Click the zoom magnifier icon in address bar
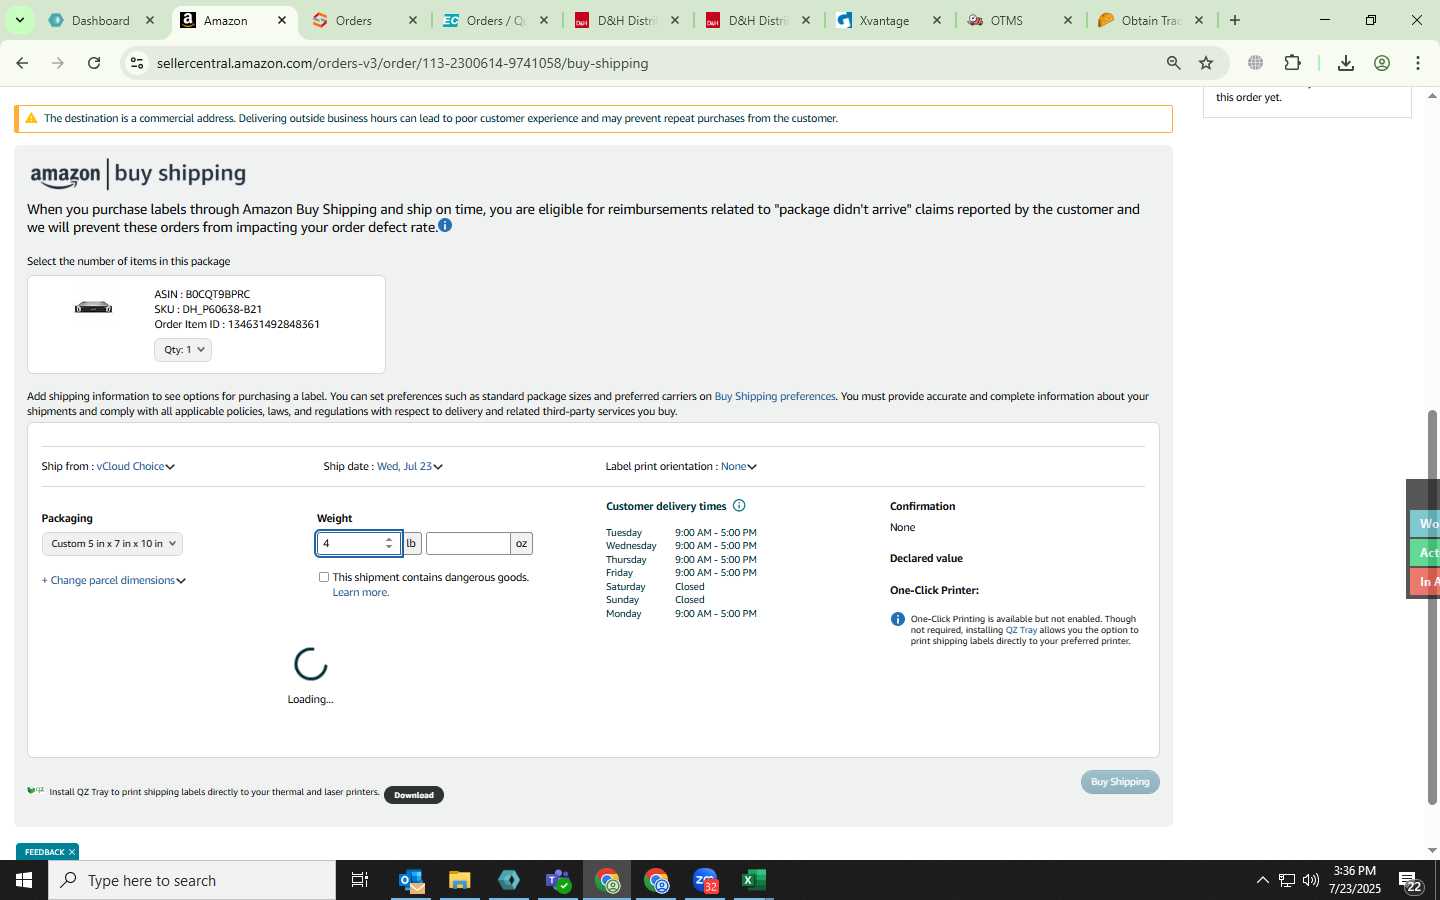Screen dimensions: 1440x900 tap(1174, 63)
